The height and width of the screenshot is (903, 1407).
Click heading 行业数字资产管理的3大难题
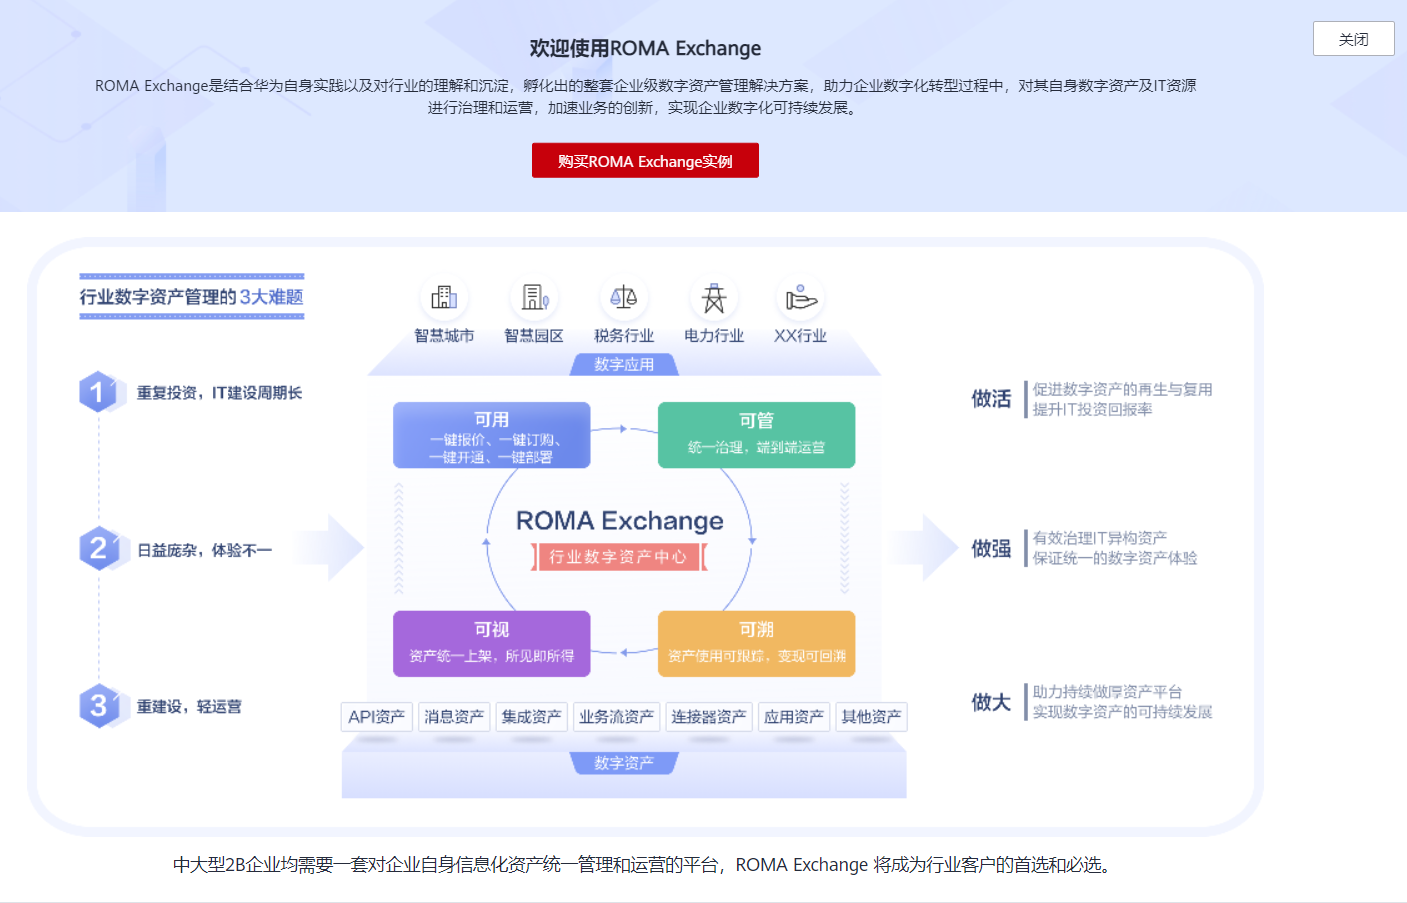(x=192, y=297)
